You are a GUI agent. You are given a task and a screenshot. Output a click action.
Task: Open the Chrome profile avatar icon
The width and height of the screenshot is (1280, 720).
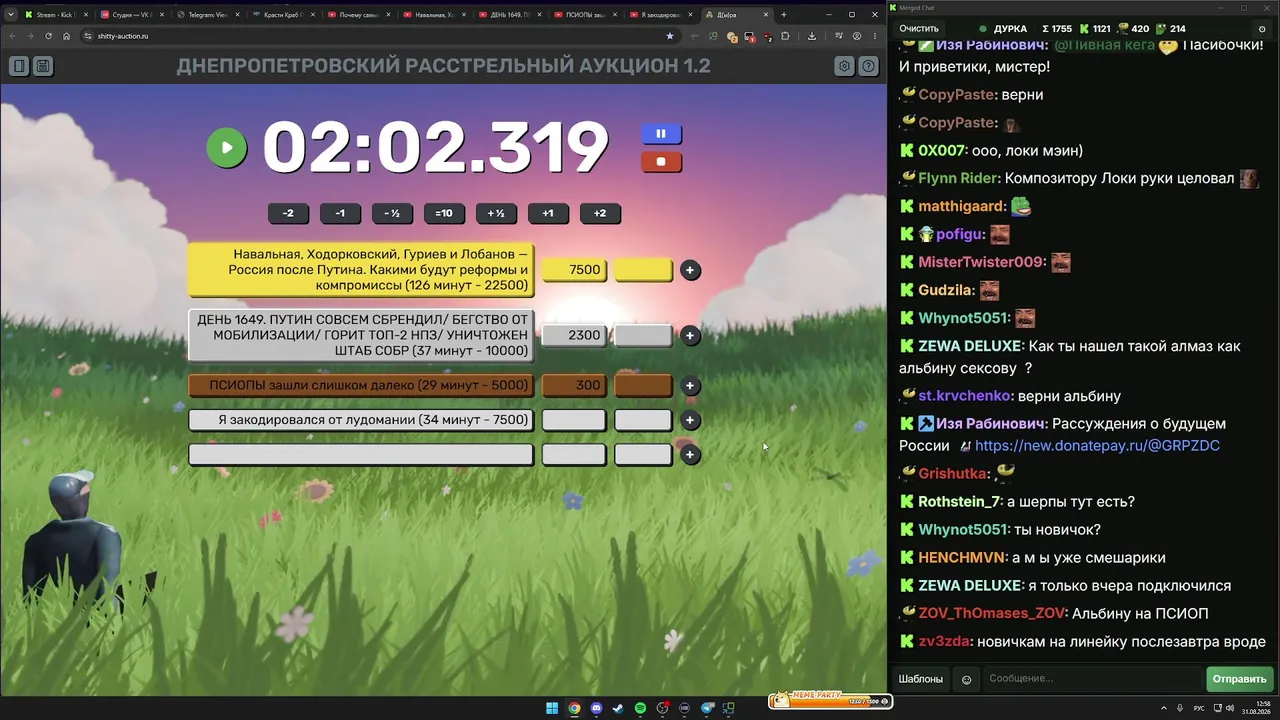857,36
